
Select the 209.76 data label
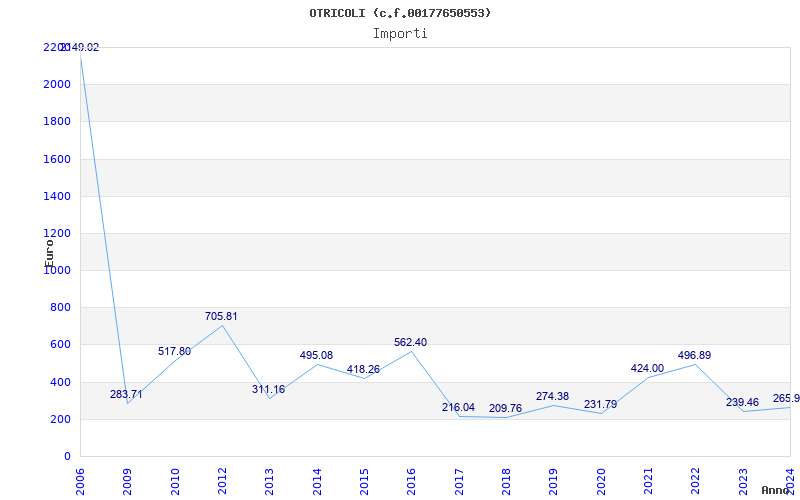(506, 408)
